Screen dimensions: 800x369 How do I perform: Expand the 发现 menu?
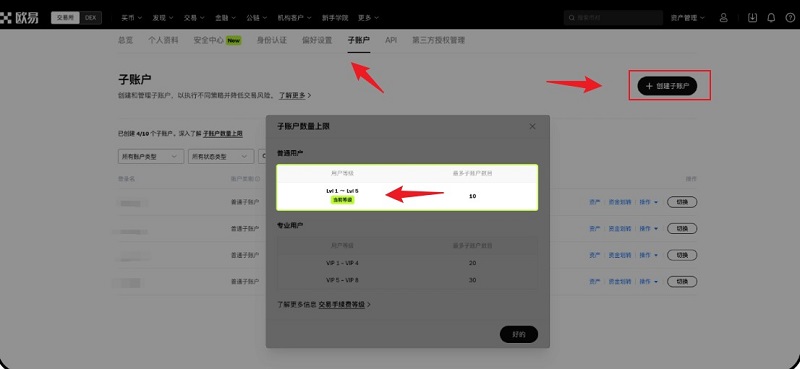point(163,18)
